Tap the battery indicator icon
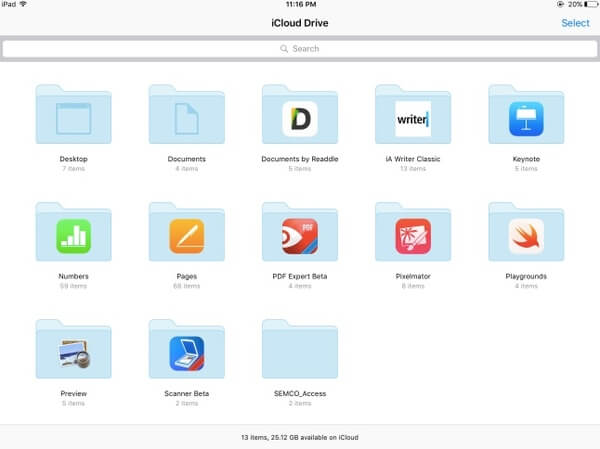This screenshot has width=600, height=449. click(591, 4)
